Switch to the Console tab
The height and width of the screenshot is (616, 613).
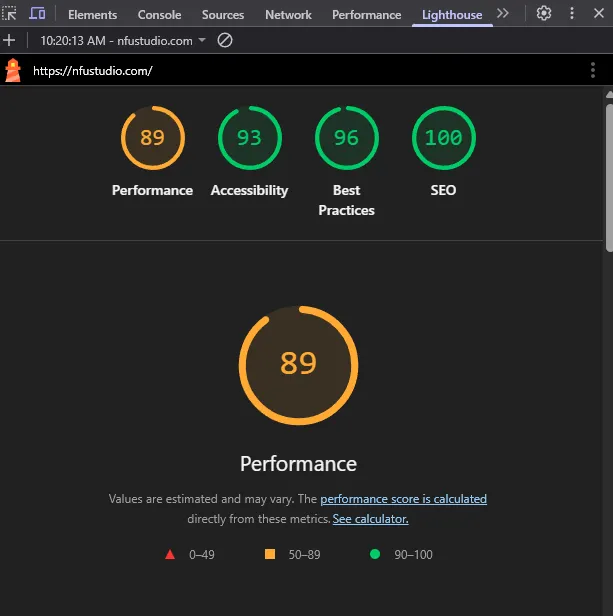(x=159, y=15)
